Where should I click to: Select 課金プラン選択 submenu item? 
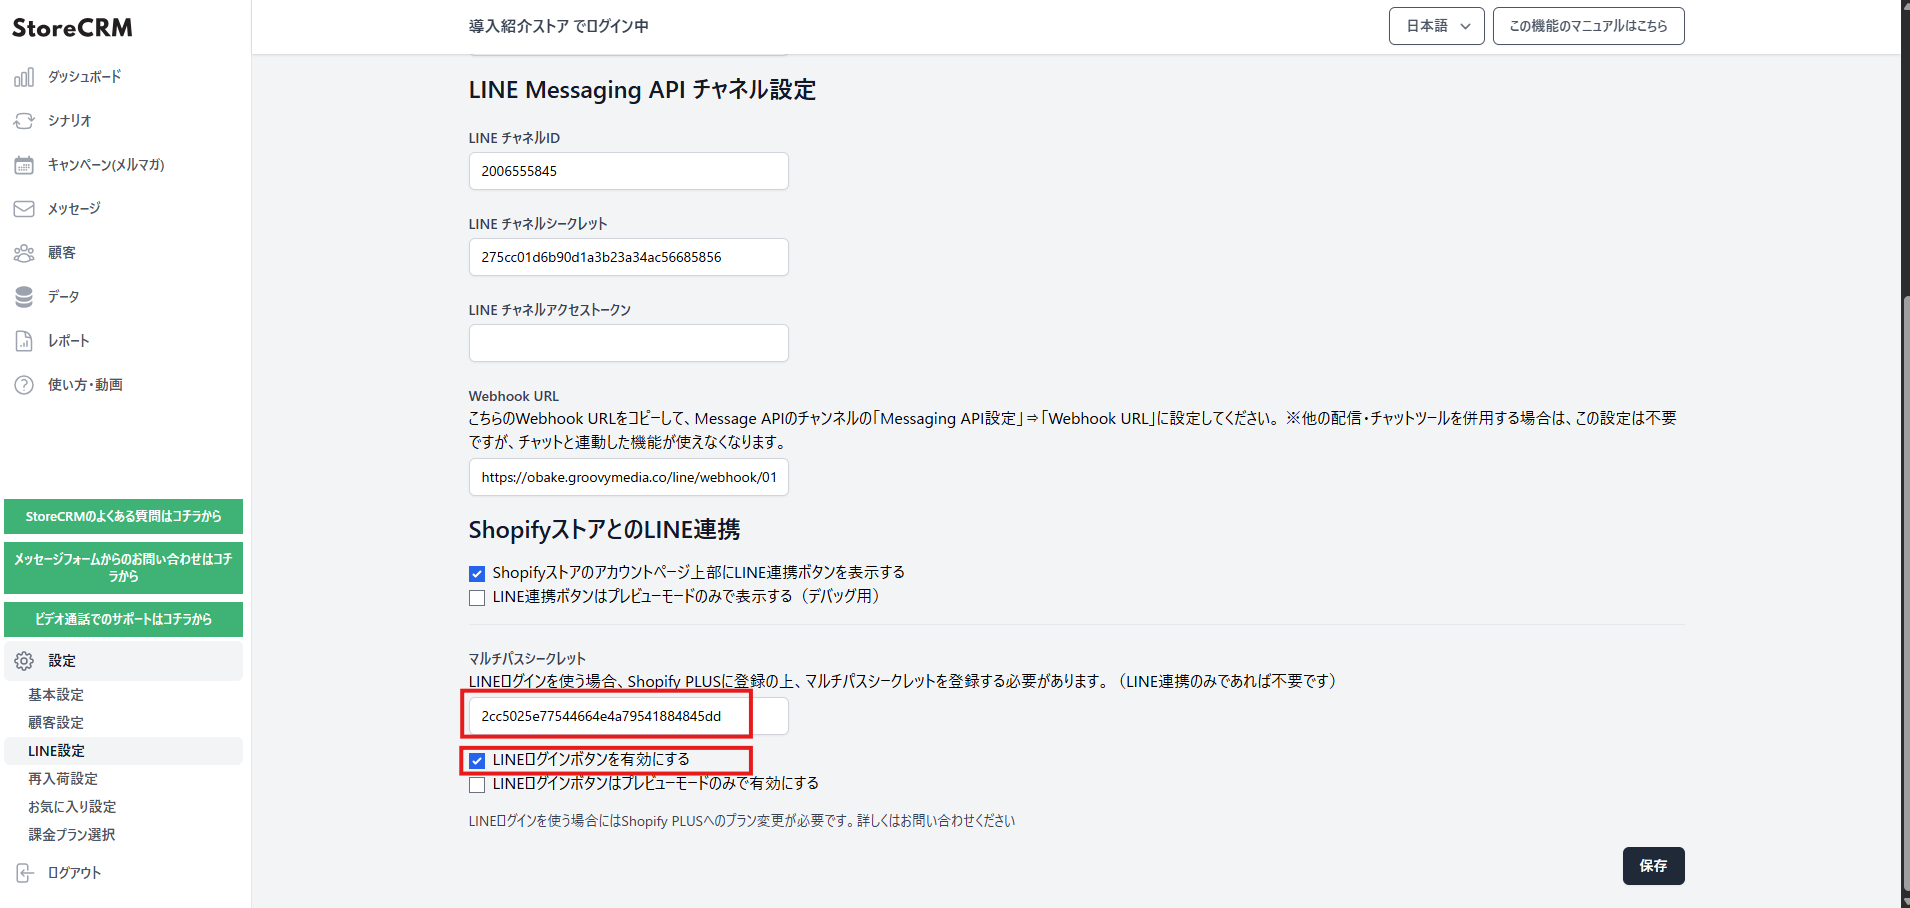[x=72, y=835]
